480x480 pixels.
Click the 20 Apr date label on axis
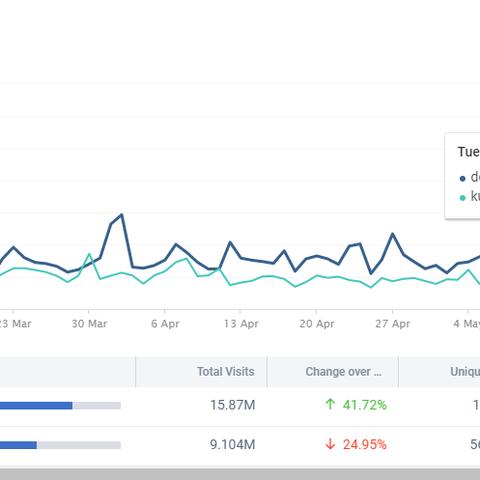(x=316, y=324)
